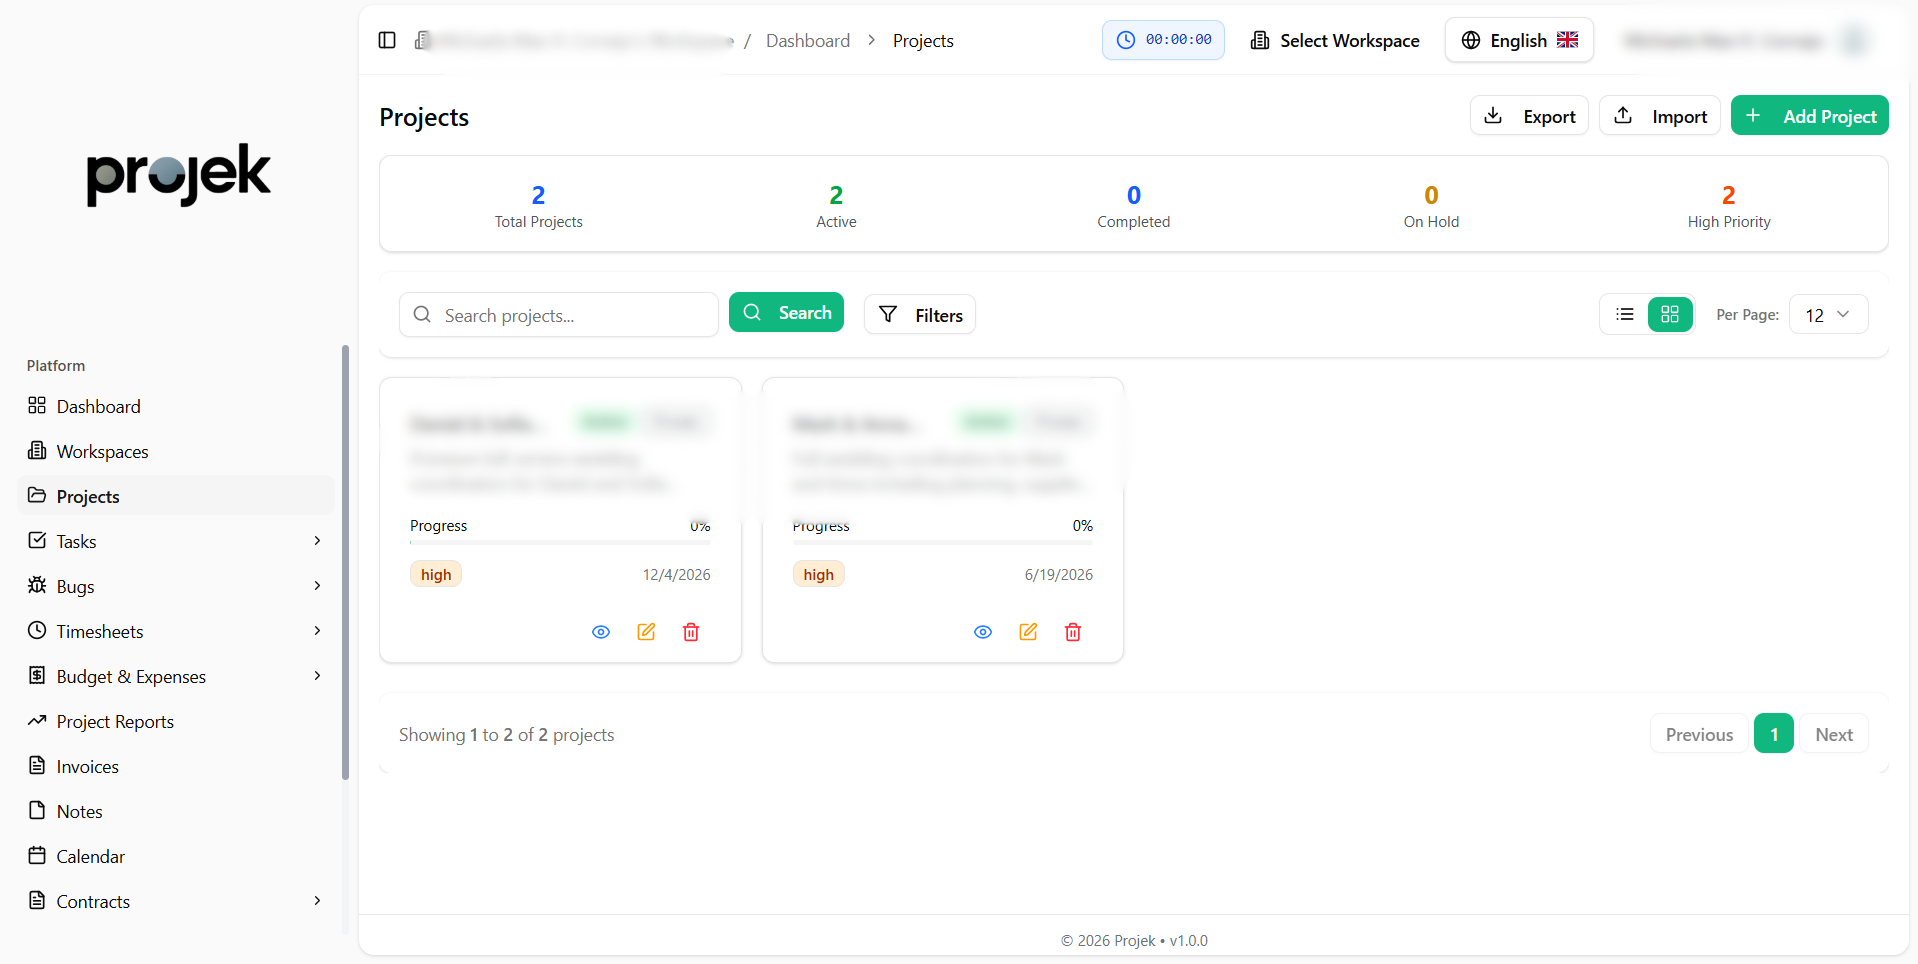Click edit pencil icon on 6/19/2026 project

(x=1028, y=632)
